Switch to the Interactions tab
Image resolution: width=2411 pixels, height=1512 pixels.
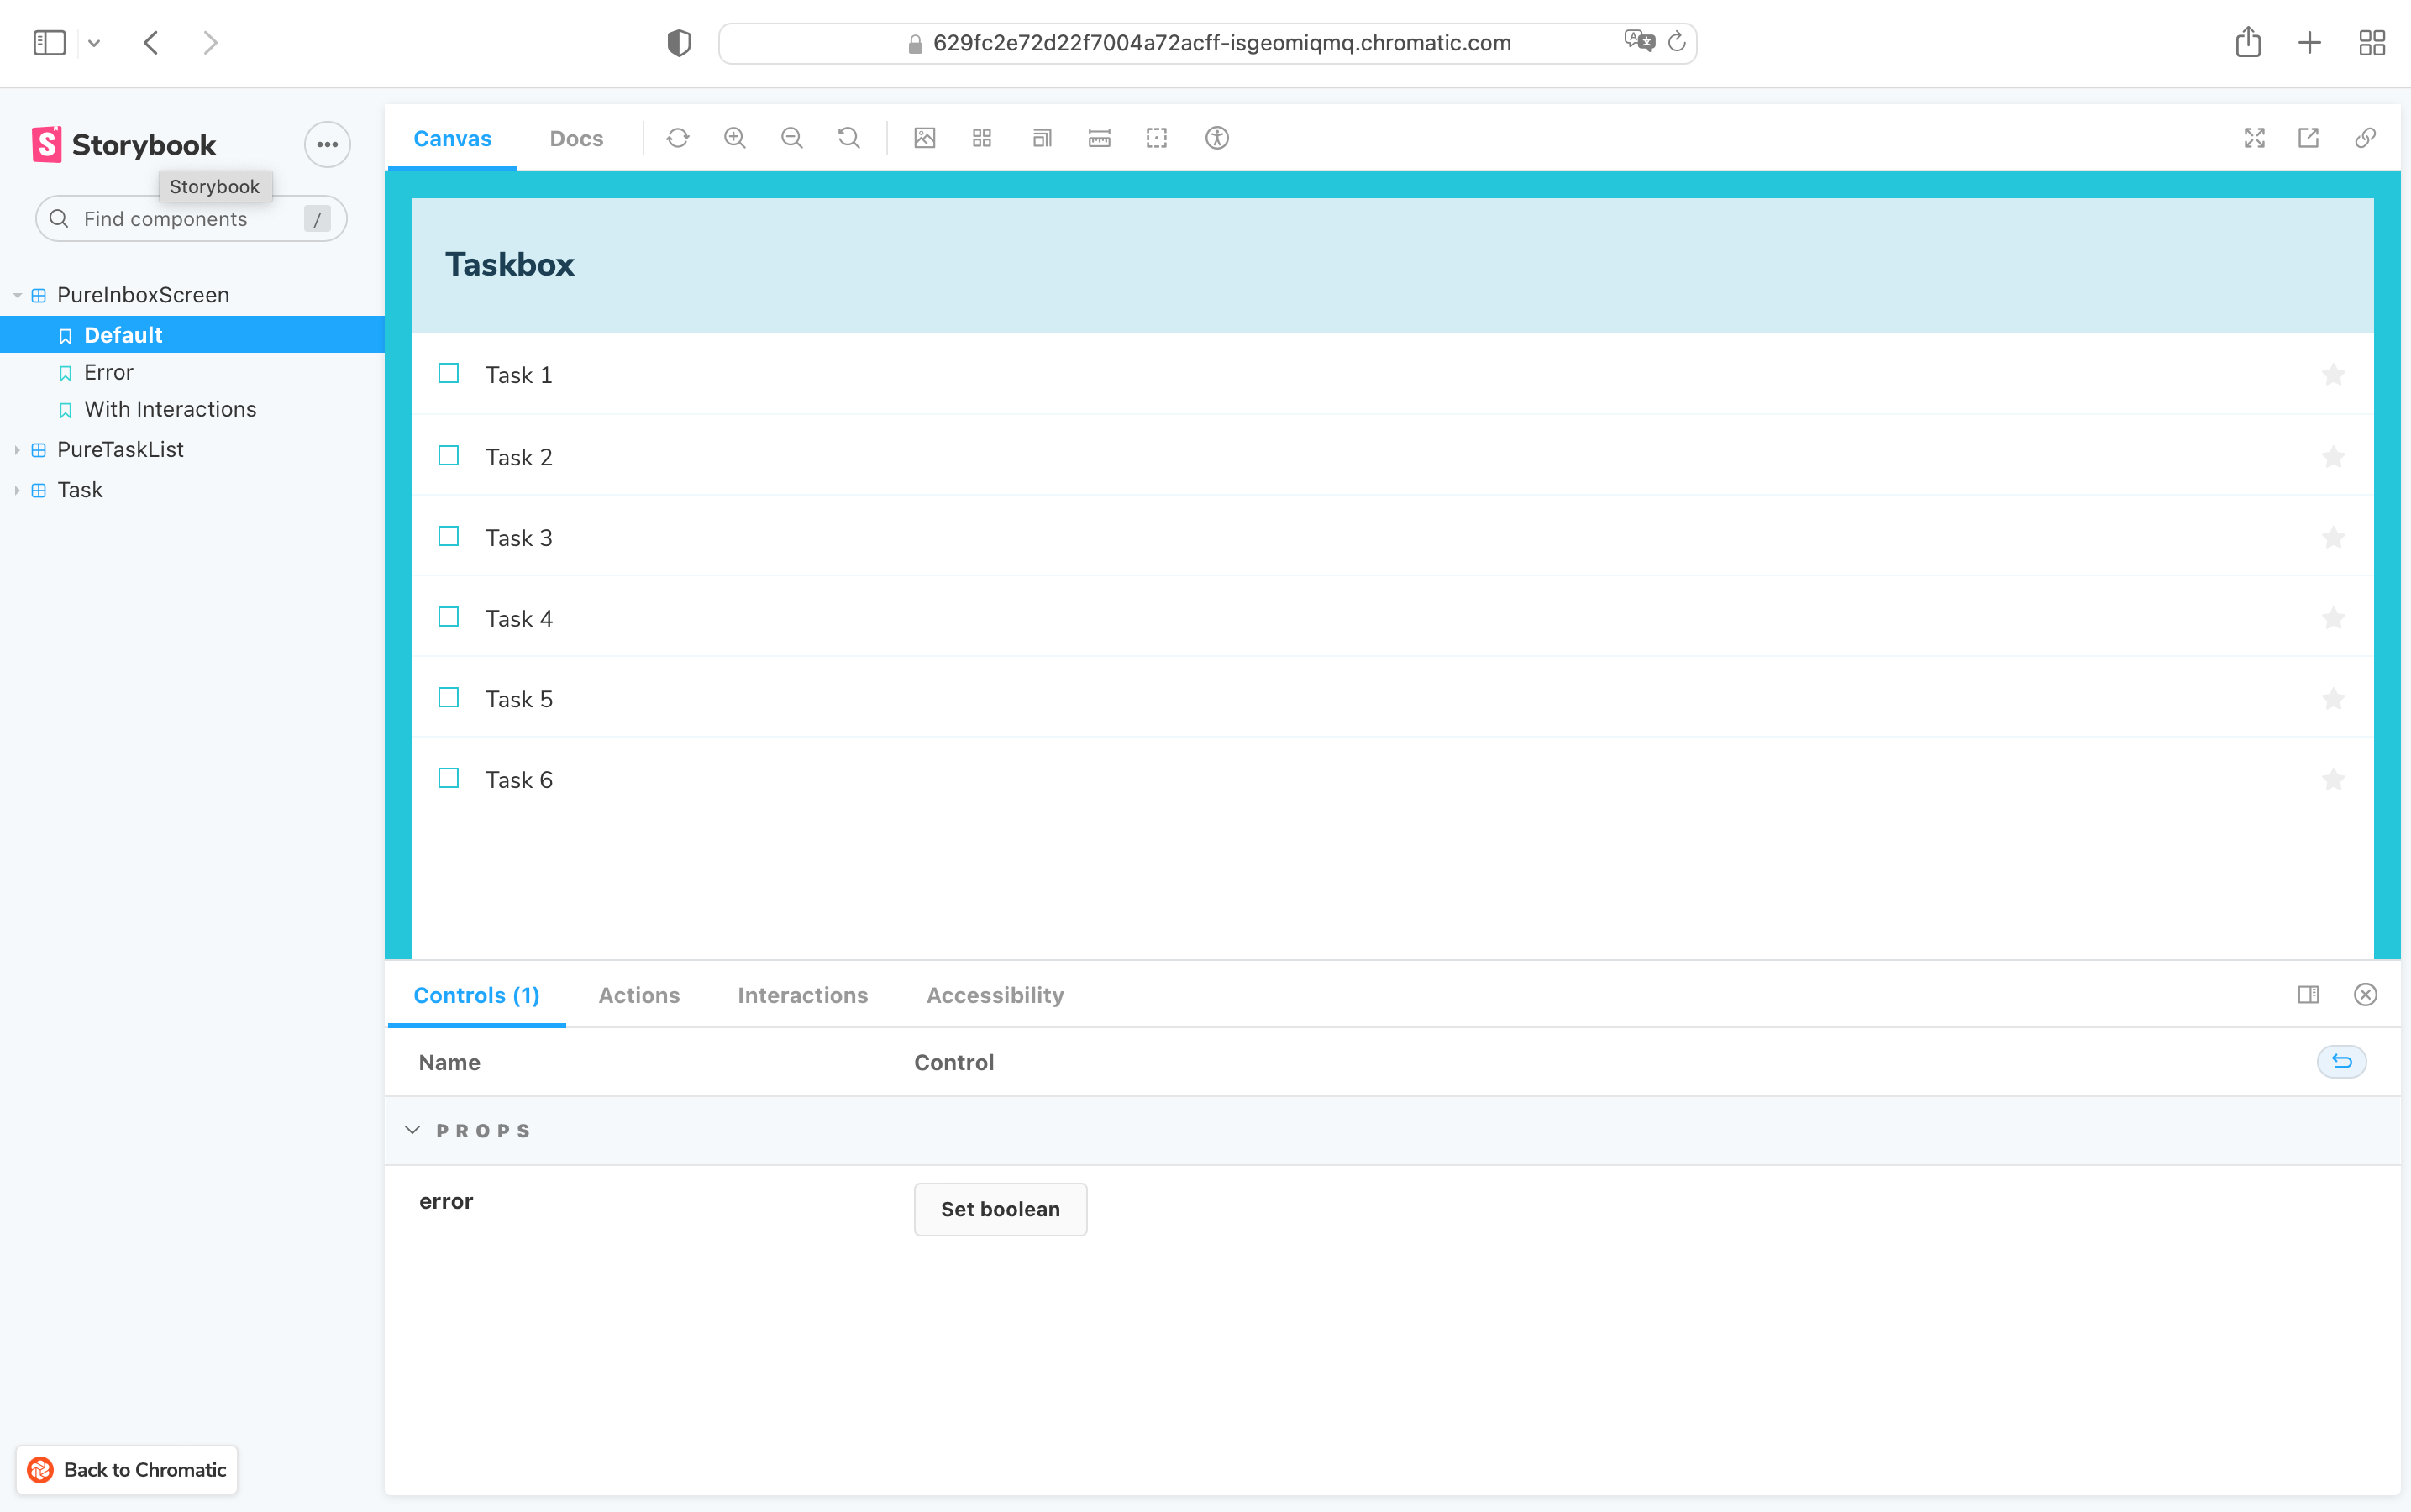click(x=803, y=995)
